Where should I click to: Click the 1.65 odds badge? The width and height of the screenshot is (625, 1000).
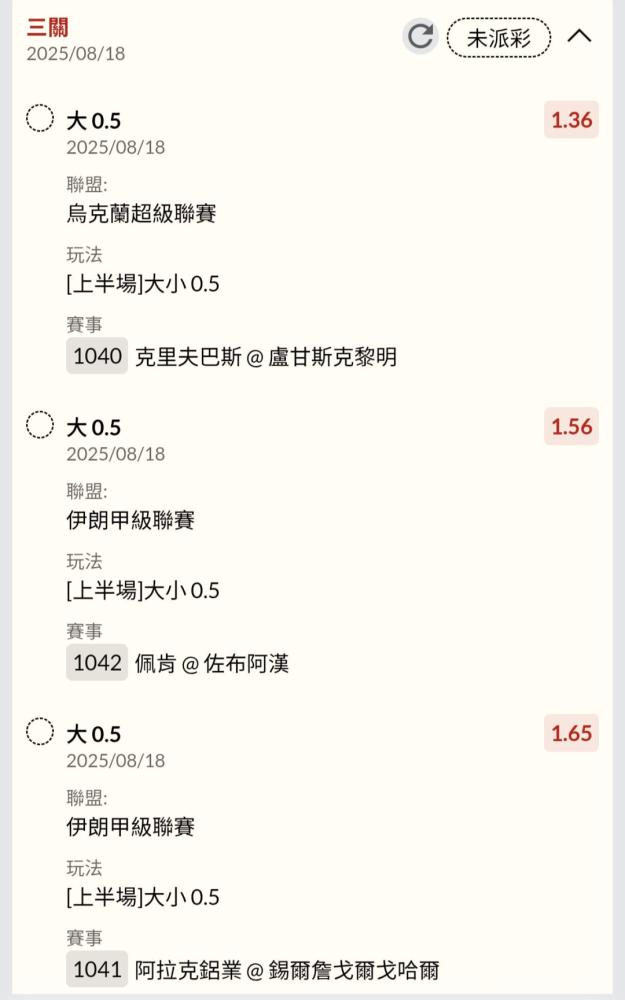pos(571,733)
